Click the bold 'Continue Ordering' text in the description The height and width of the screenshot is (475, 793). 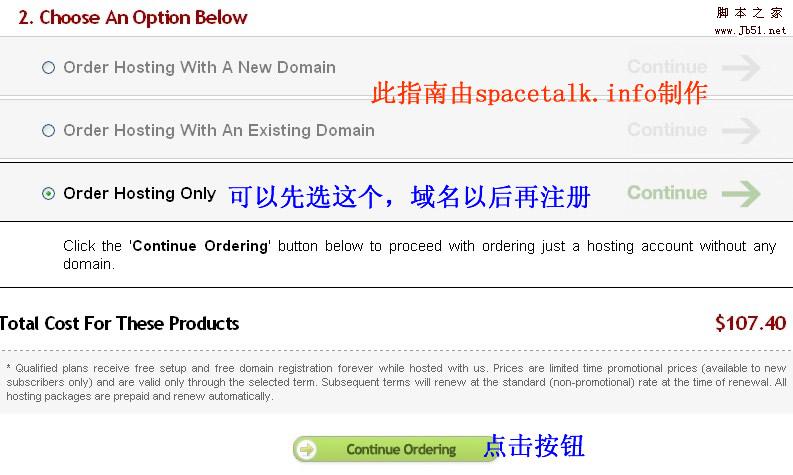(200, 246)
